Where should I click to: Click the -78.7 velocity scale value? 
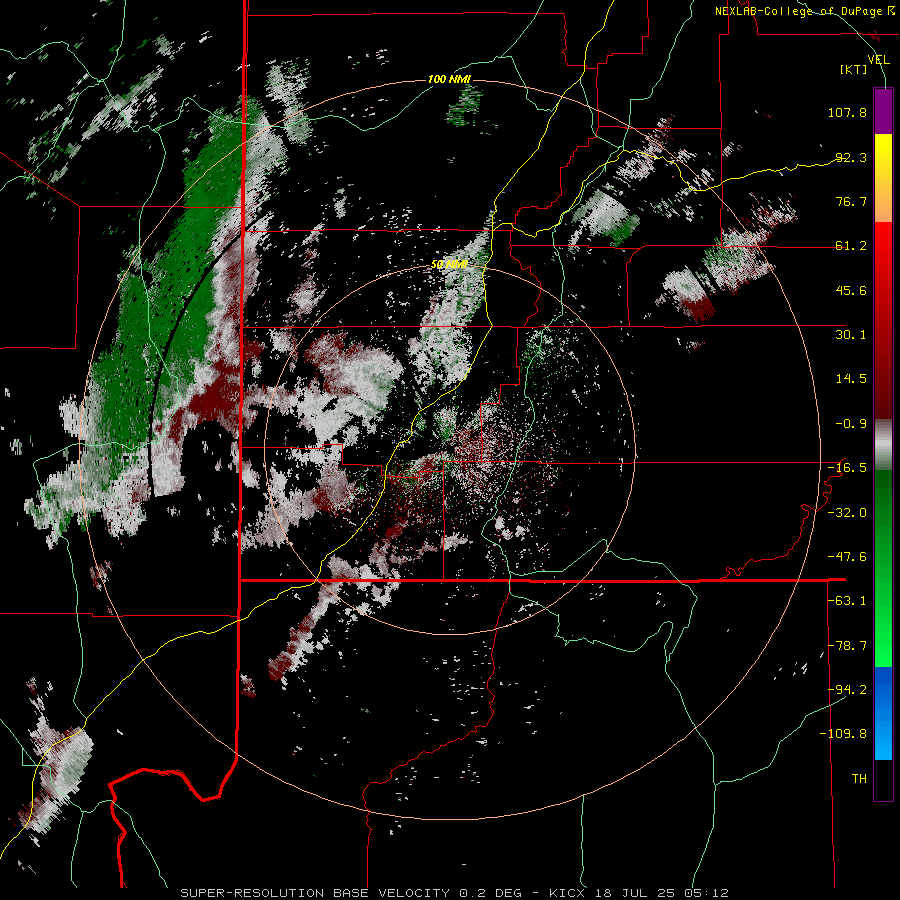pyautogui.click(x=847, y=646)
